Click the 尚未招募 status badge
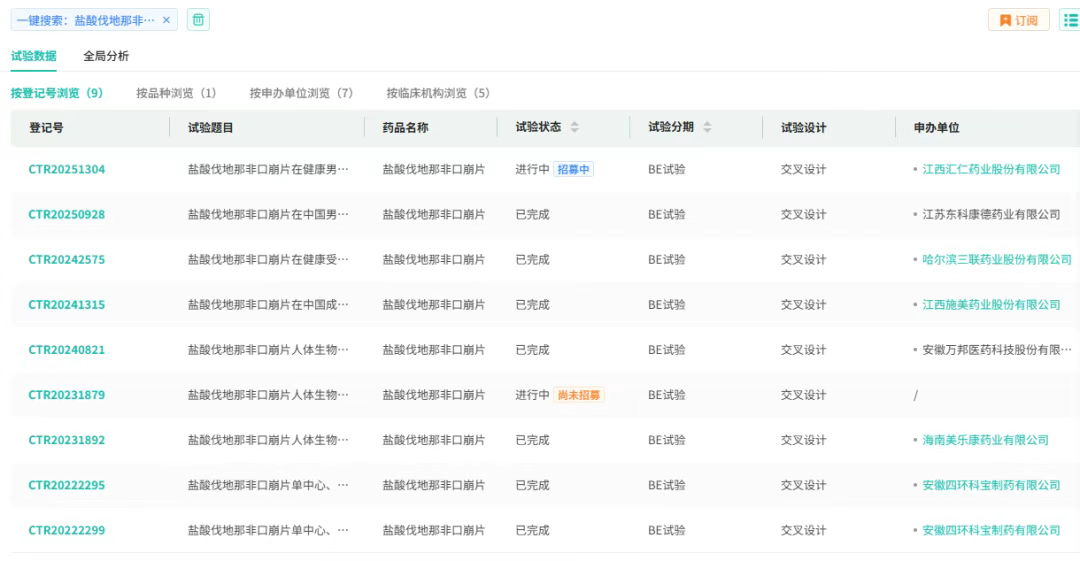This screenshot has width=1080, height=561. coord(579,395)
